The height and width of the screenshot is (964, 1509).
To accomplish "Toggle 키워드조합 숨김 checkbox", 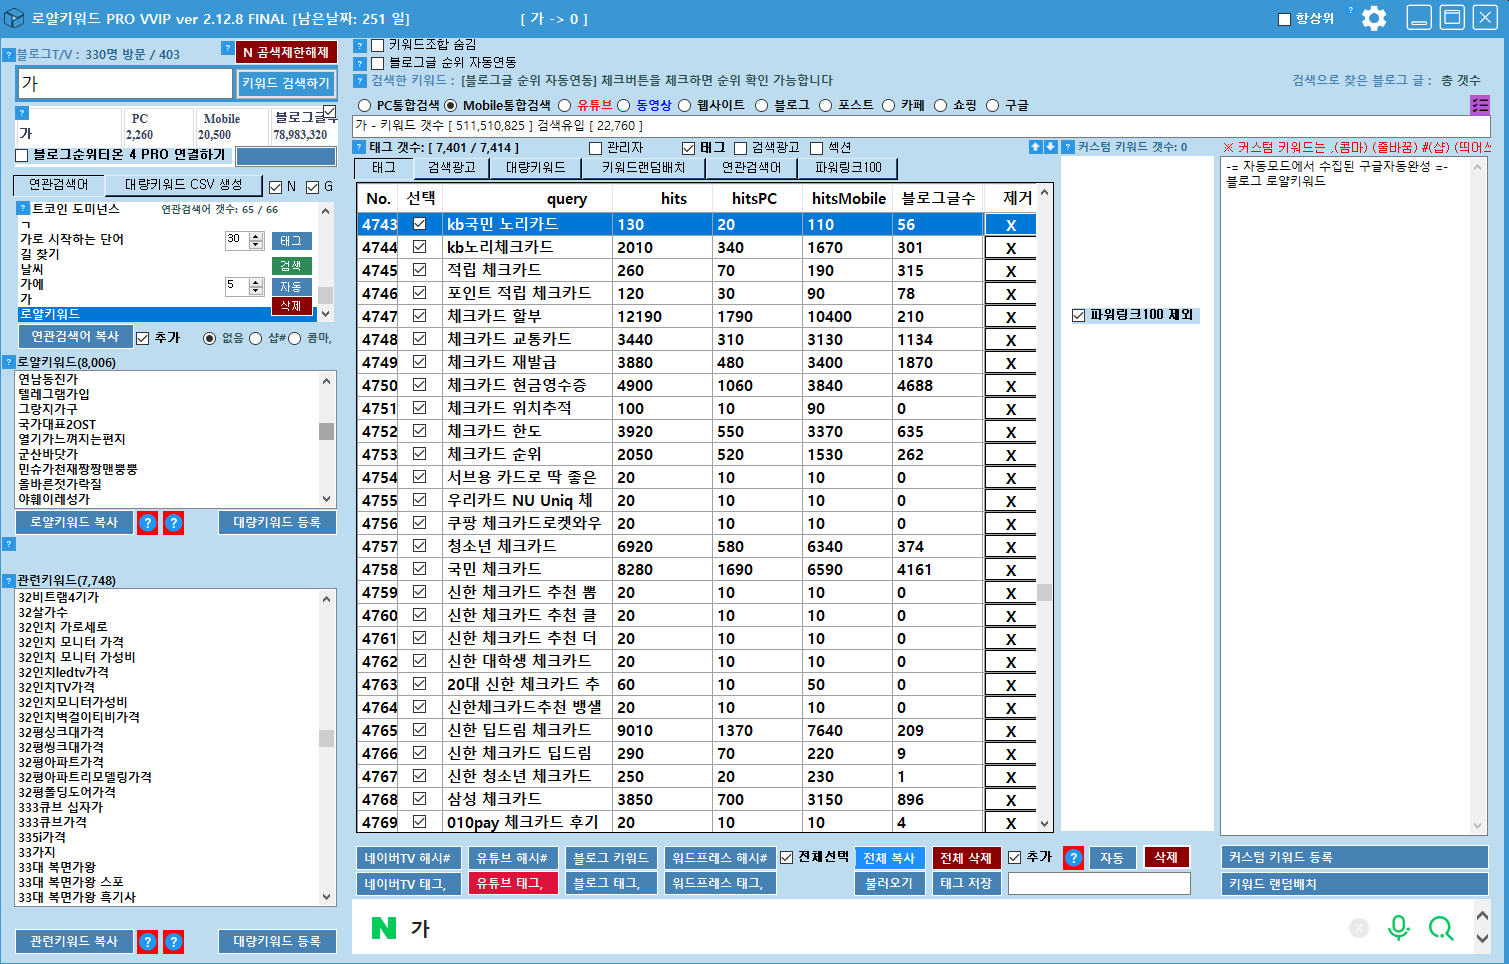I will click(x=378, y=45).
